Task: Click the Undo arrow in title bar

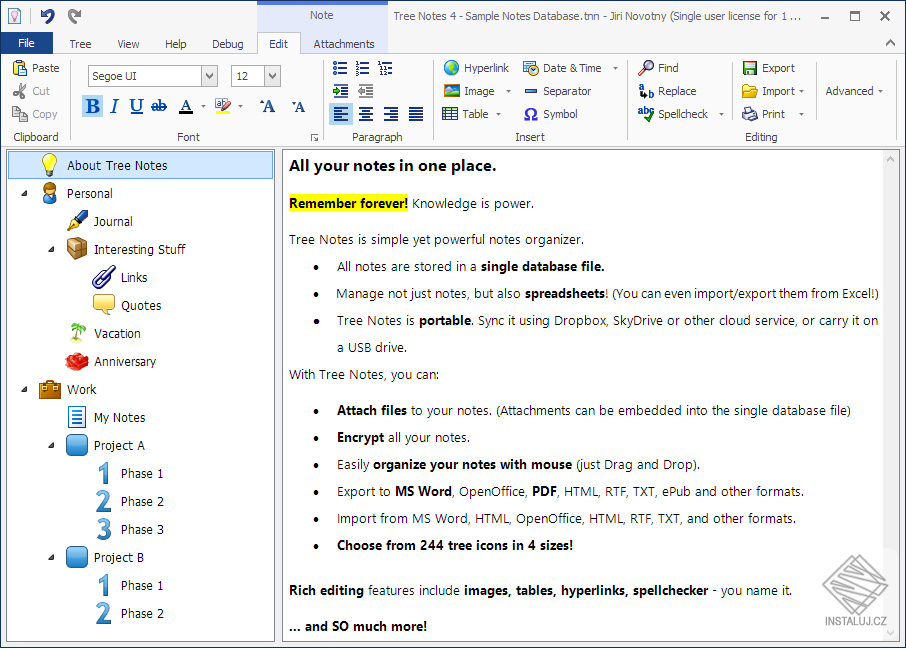Action: 47,16
